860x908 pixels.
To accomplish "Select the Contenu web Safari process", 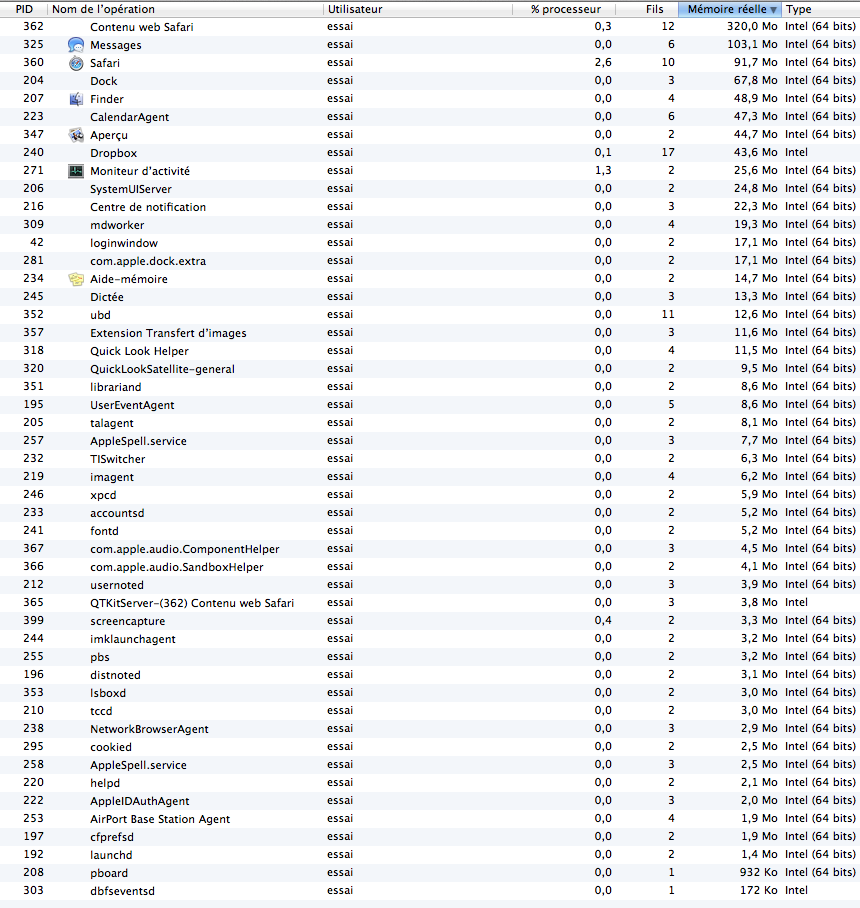I will click(x=430, y=27).
